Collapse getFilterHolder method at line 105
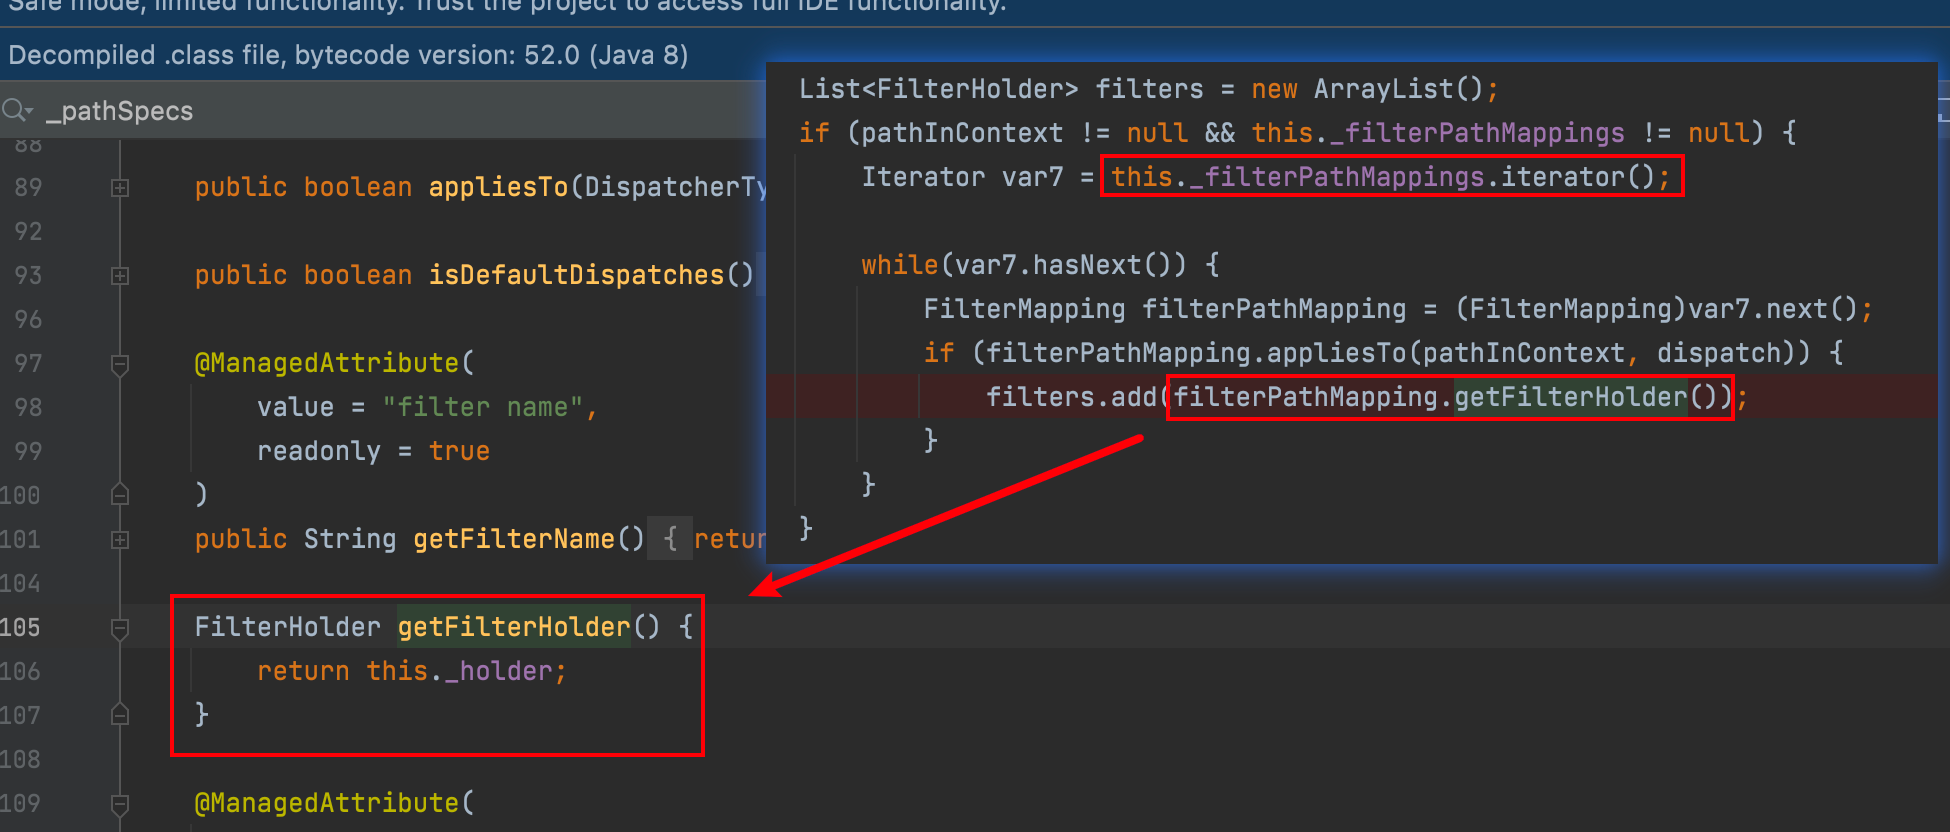The image size is (1950, 832). point(120,628)
